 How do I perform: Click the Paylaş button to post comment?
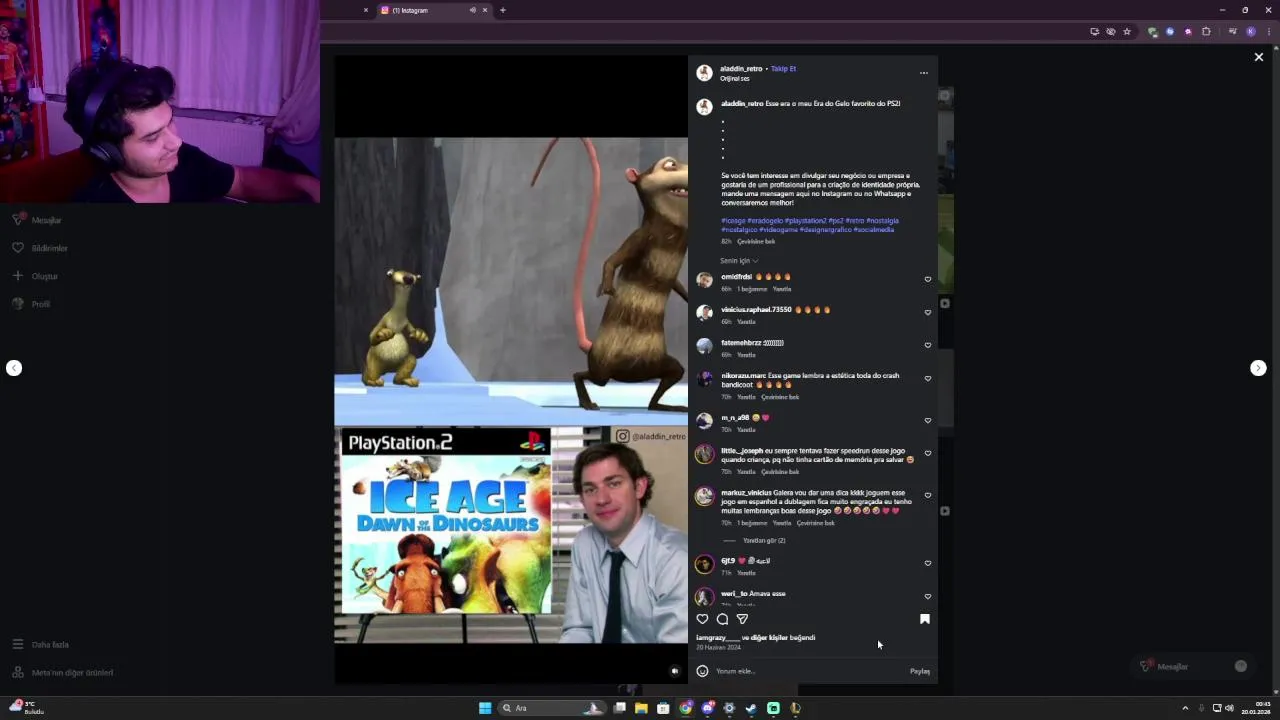(920, 671)
